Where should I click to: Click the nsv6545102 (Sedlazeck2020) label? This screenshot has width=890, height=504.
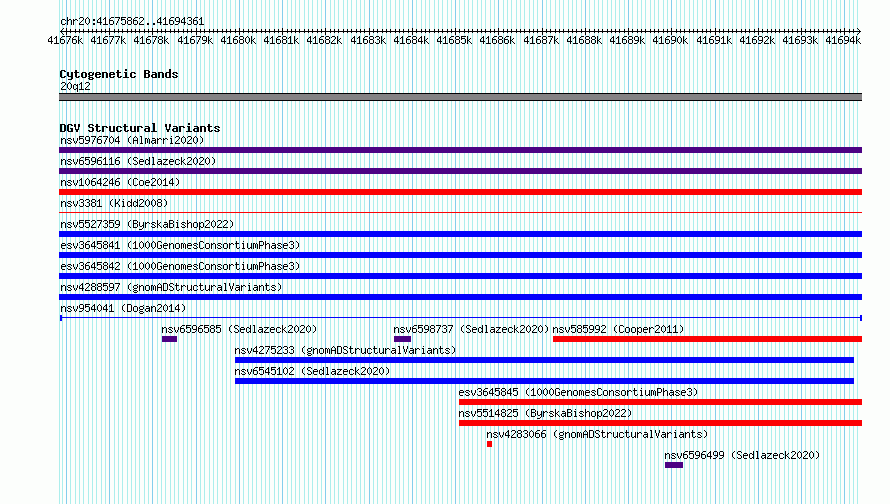tap(312, 371)
